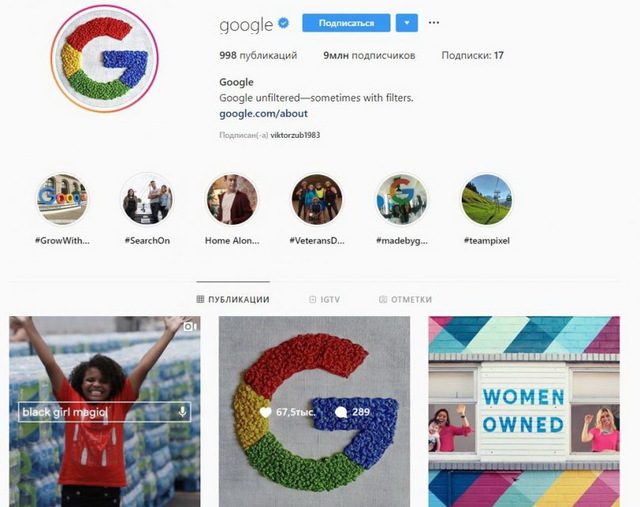Switch to the ОТМЕТКИ tagged tab

[405, 300]
